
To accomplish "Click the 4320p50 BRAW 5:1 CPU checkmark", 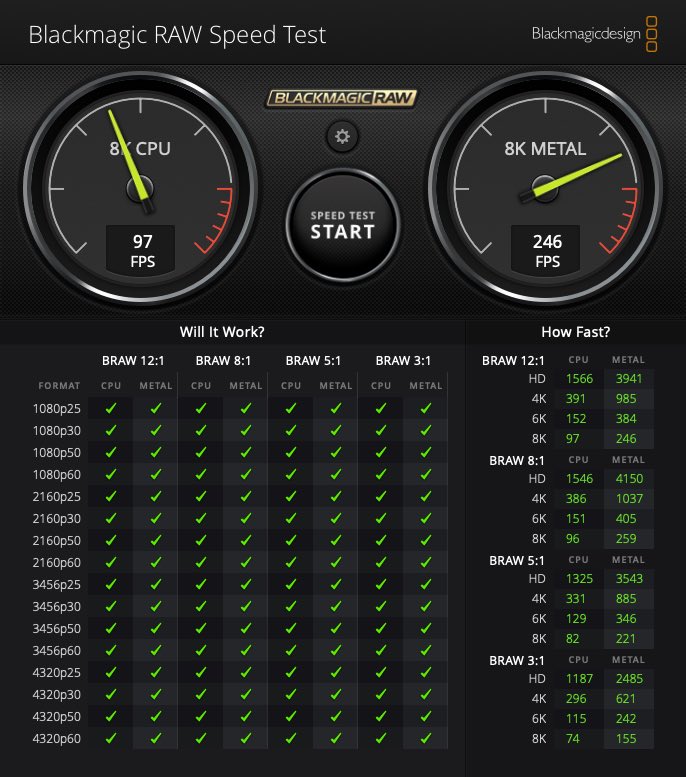I will coord(291,716).
